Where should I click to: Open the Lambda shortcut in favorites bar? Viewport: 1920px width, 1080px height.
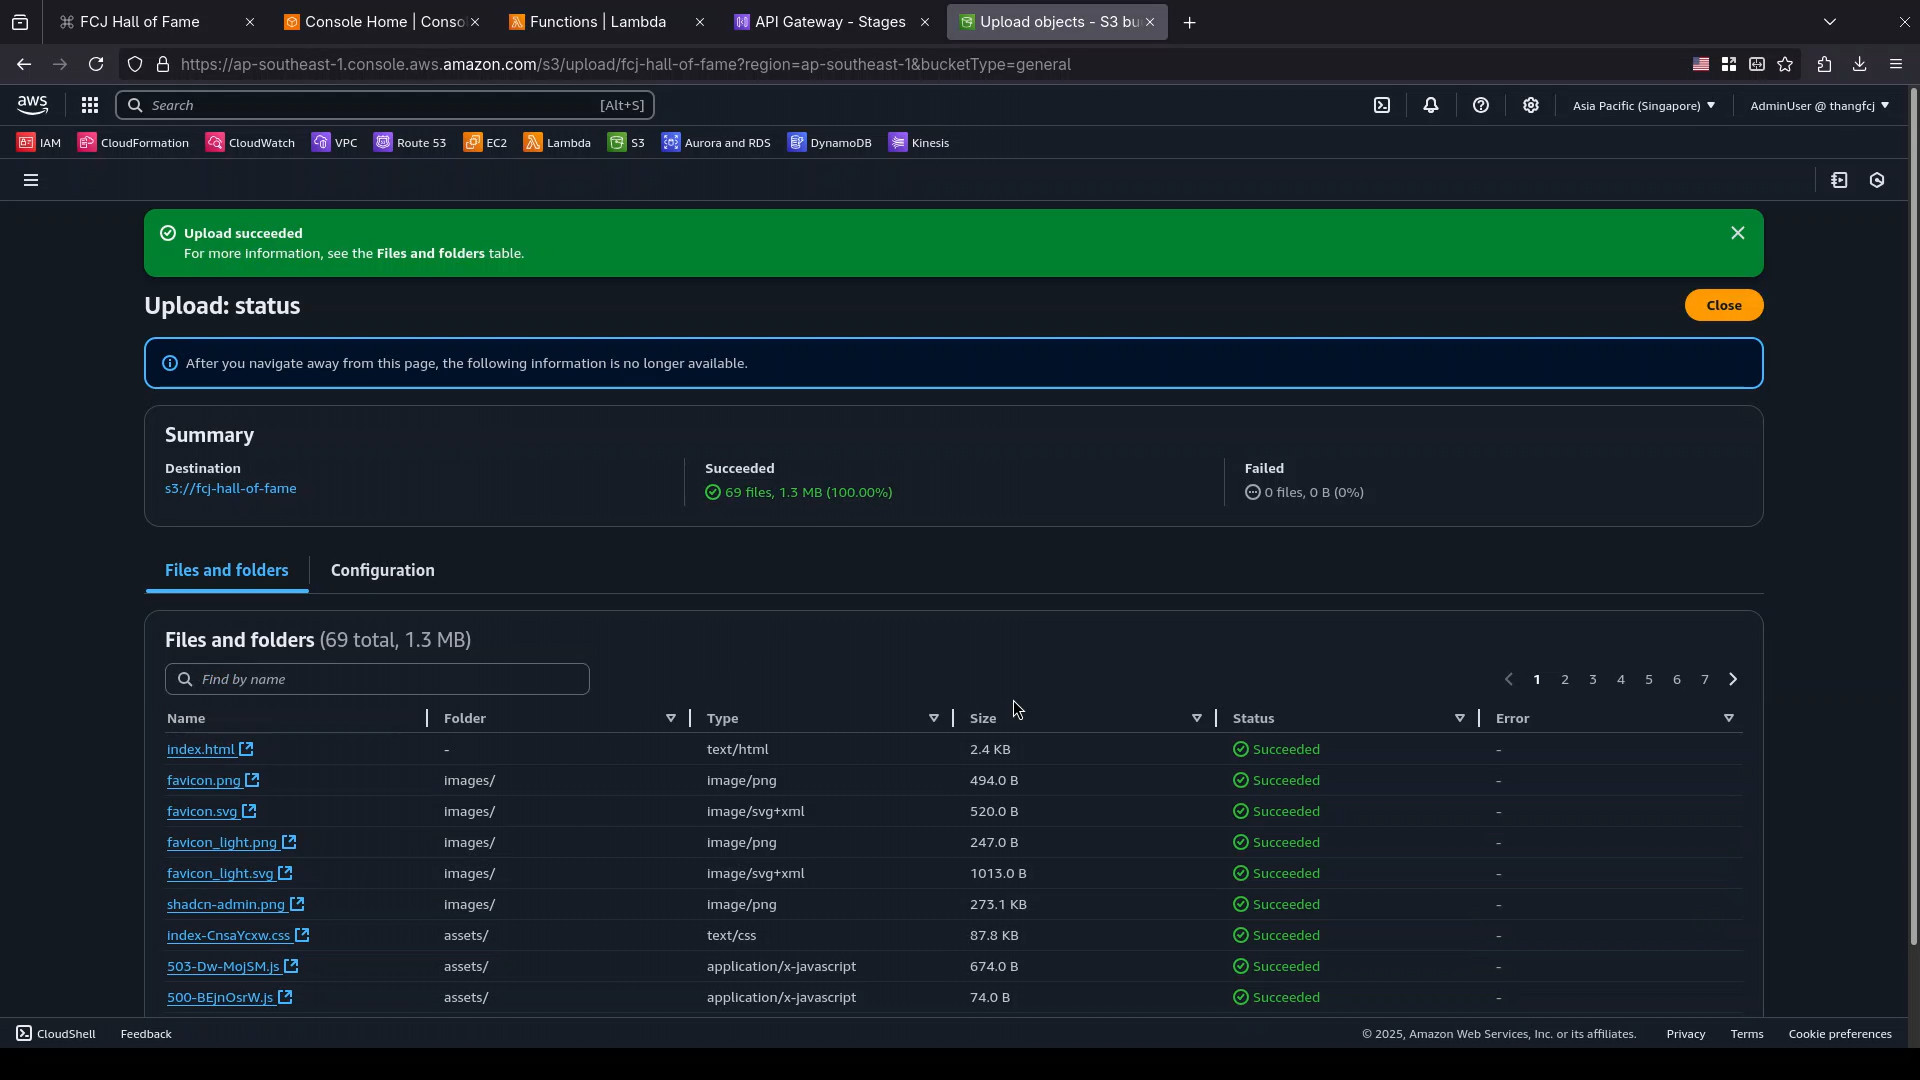click(557, 143)
